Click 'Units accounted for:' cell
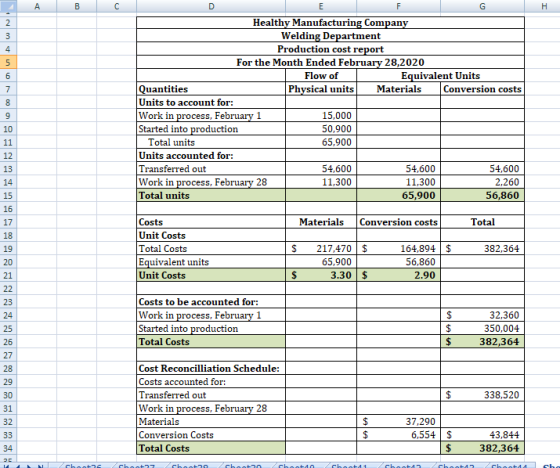 click(211, 156)
